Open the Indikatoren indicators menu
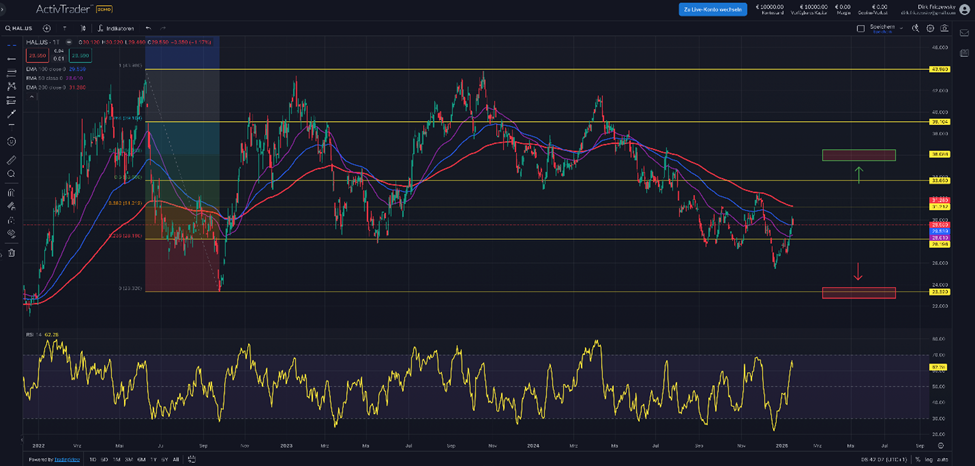This screenshot has height=466, width=975. pyautogui.click(x=116, y=28)
